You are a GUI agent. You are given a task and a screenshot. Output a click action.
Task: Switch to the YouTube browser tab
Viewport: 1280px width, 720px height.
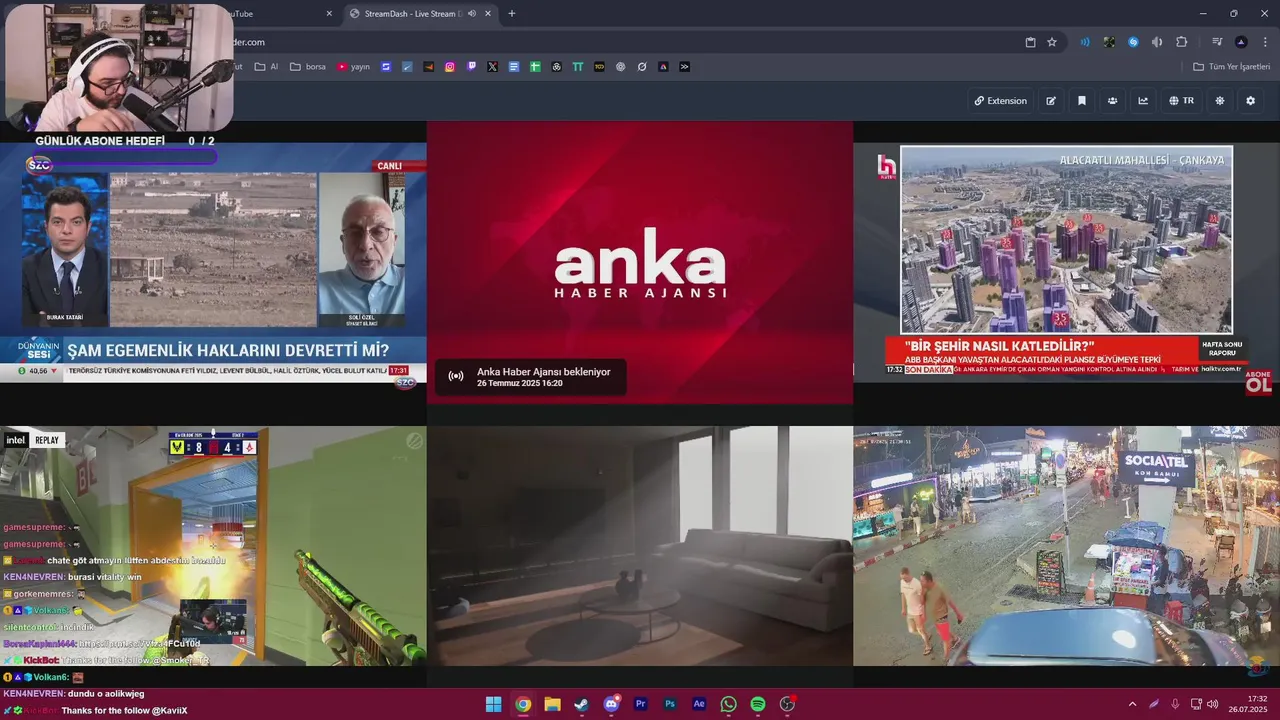(x=278, y=14)
